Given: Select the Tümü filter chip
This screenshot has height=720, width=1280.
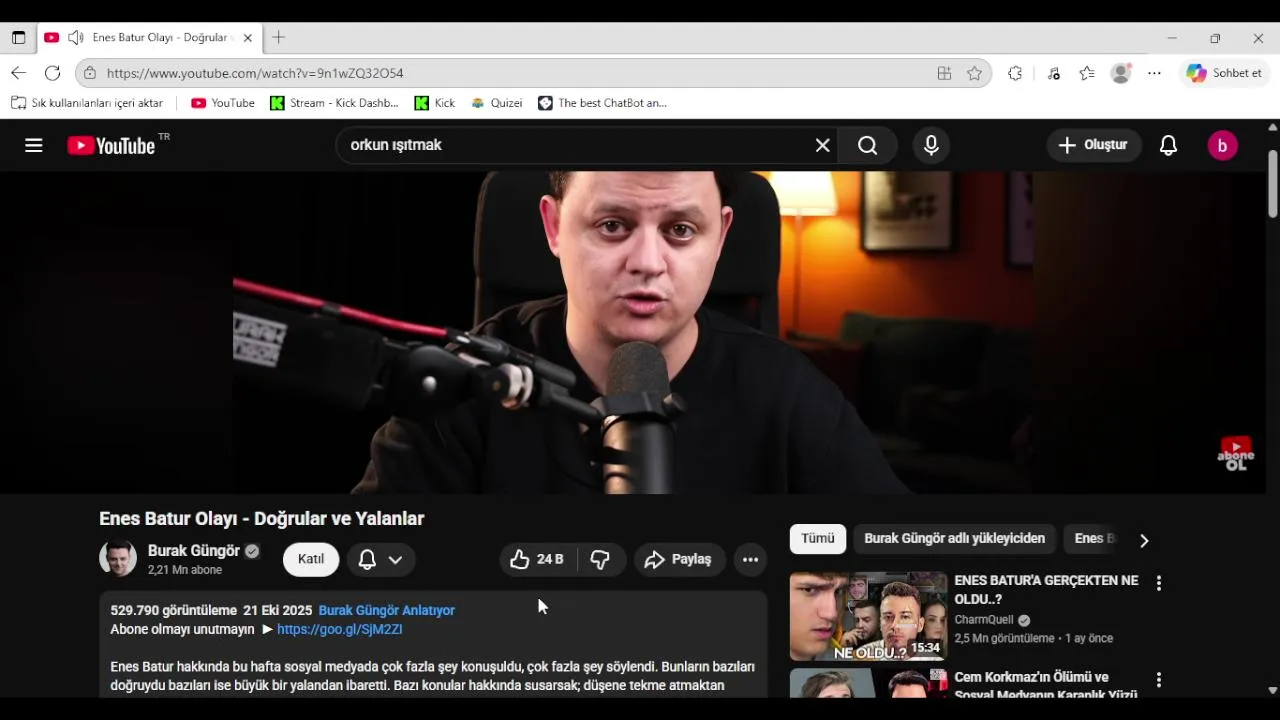Looking at the screenshot, I should pyautogui.click(x=818, y=538).
